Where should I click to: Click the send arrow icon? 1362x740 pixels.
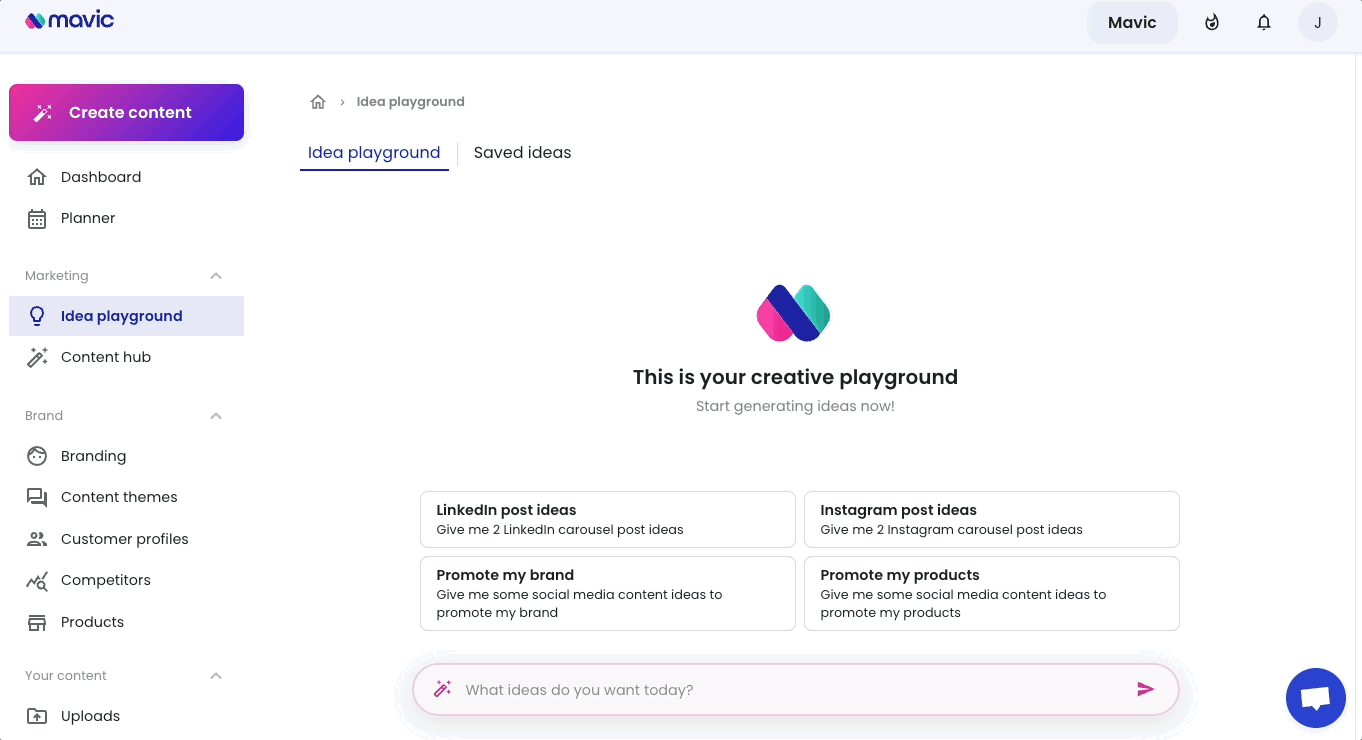pos(1146,689)
